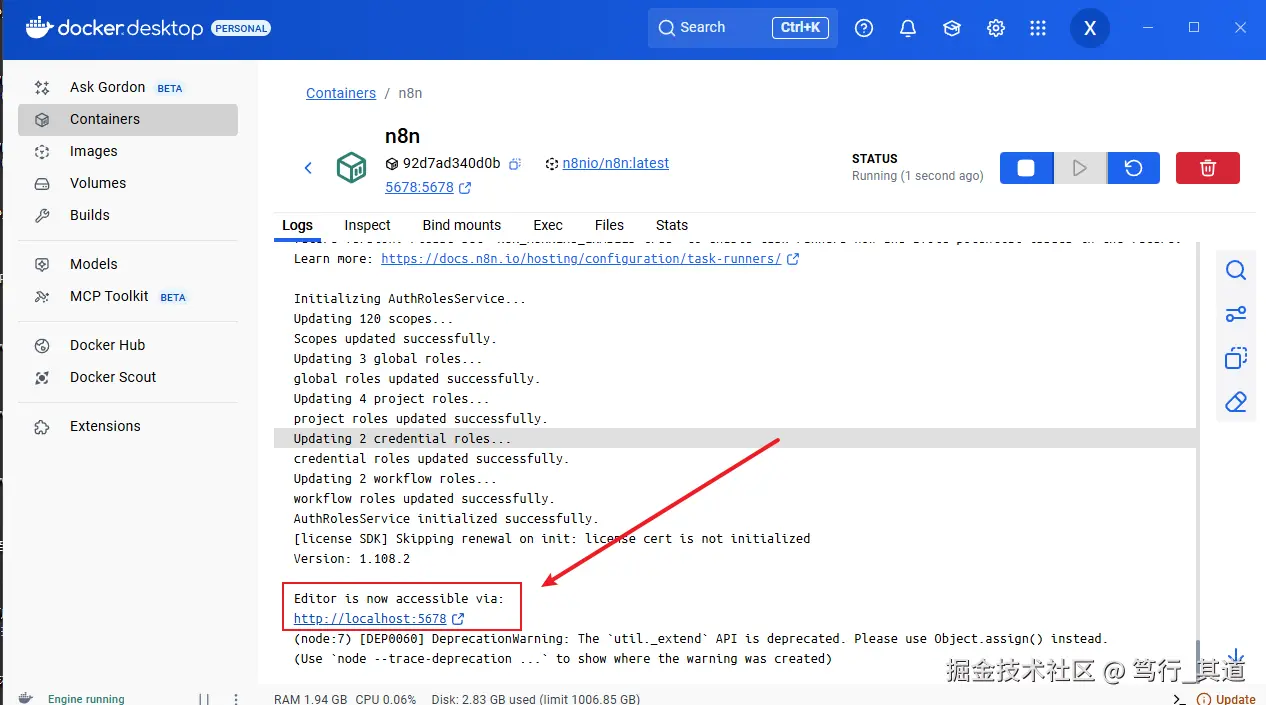The height and width of the screenshot is (705, 1266).
Task: Switch to the Files tab
Action: point(609,225)
